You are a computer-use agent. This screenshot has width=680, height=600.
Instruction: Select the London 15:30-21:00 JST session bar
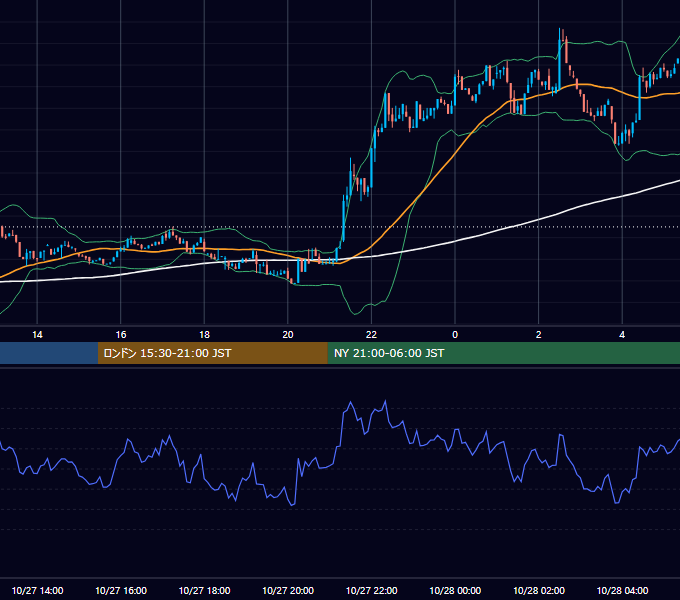212,353
